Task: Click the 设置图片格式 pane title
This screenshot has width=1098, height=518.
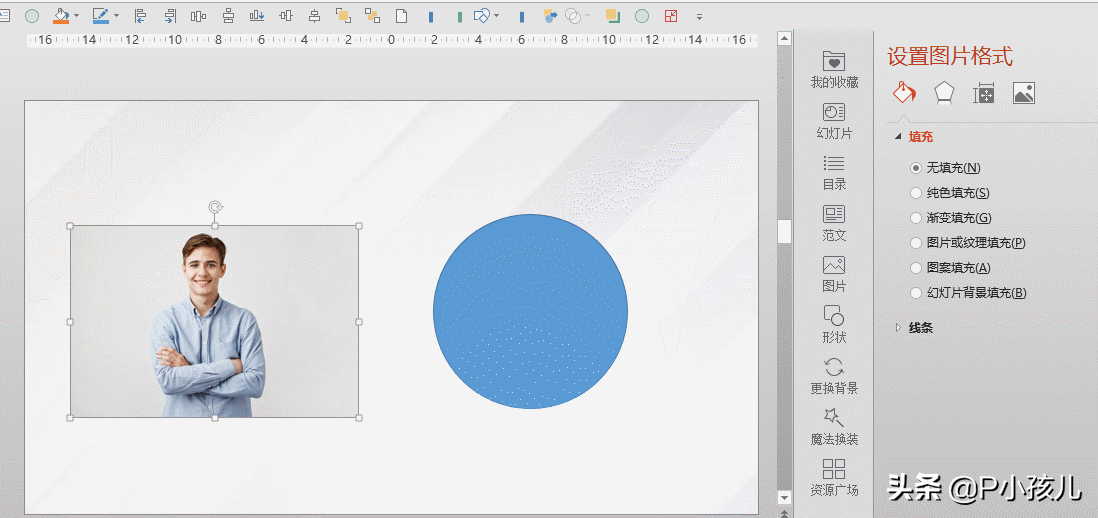Action: point(950,57)
